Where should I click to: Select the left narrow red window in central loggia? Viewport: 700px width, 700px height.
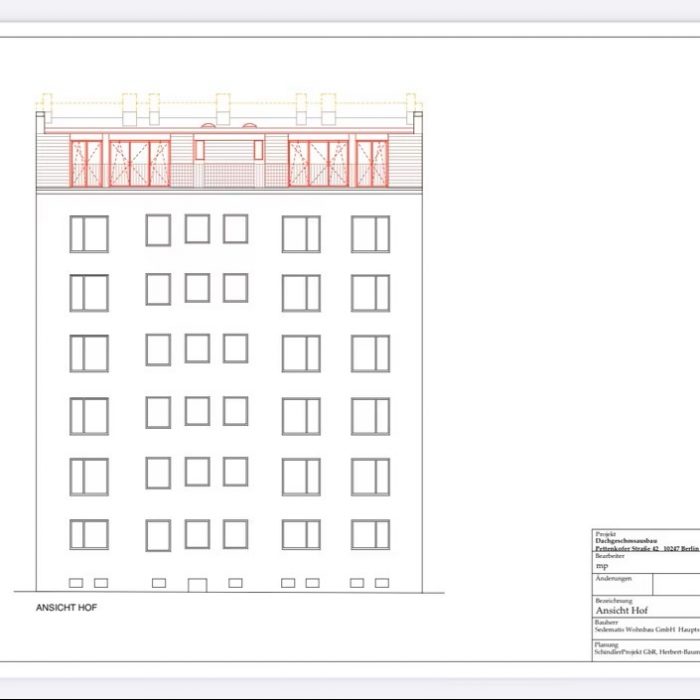pyautogui.click(x=199, y=150)
